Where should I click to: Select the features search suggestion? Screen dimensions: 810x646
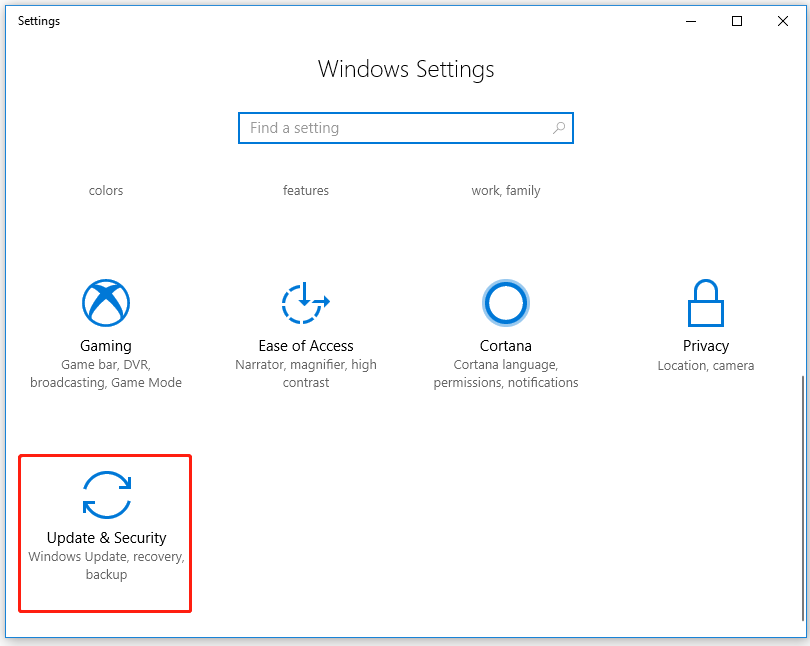click(x=305, y=190)
